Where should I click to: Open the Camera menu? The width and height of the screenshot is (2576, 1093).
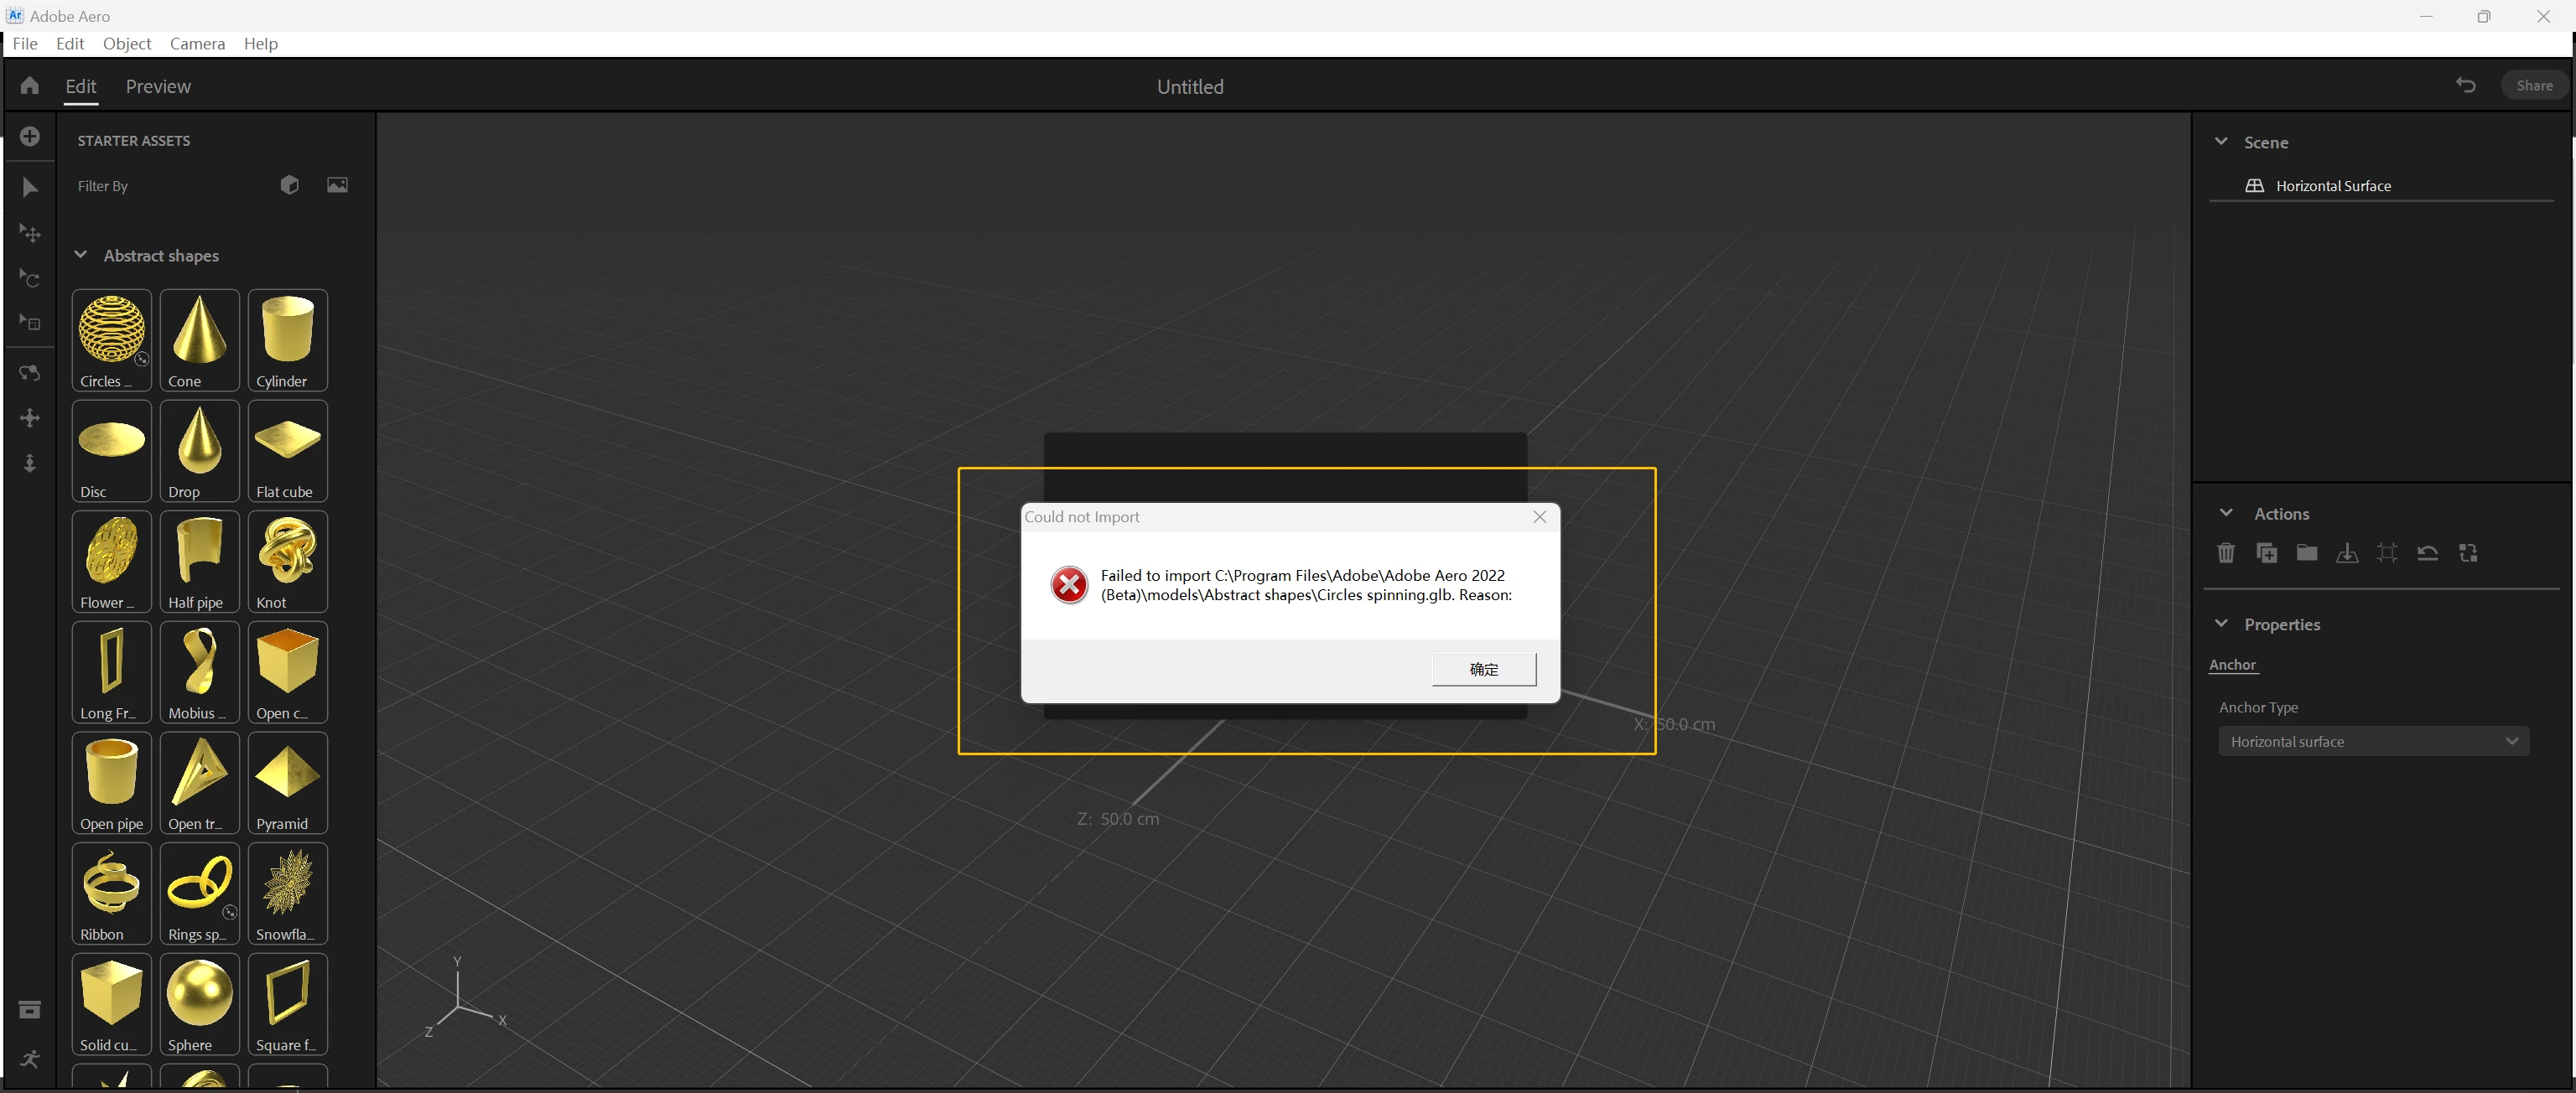[197, 44]
